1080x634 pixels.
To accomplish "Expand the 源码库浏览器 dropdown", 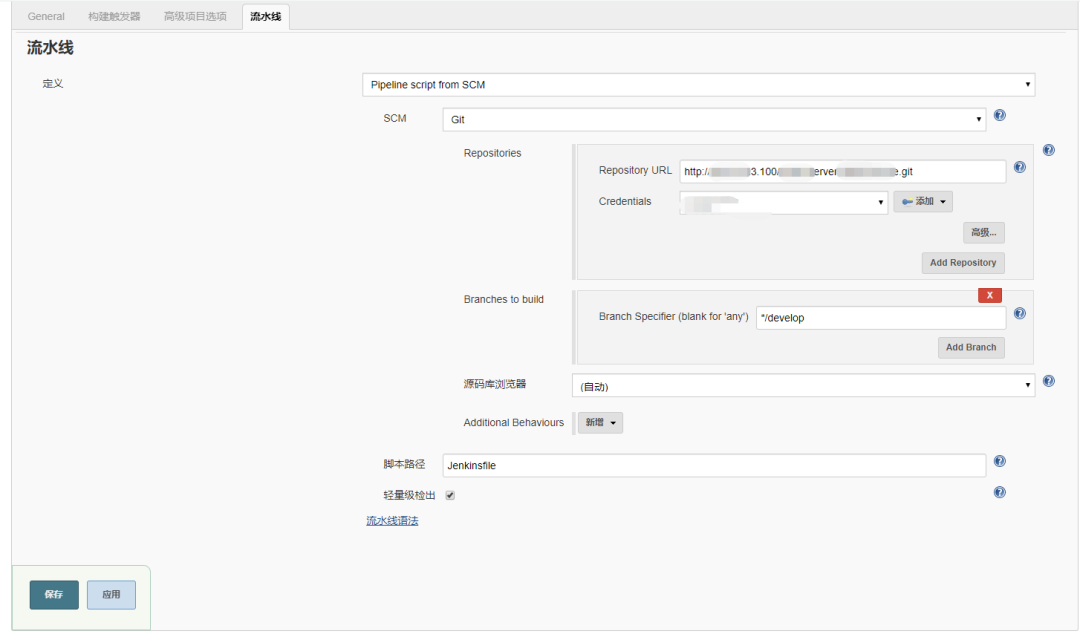I will (803, 386).
